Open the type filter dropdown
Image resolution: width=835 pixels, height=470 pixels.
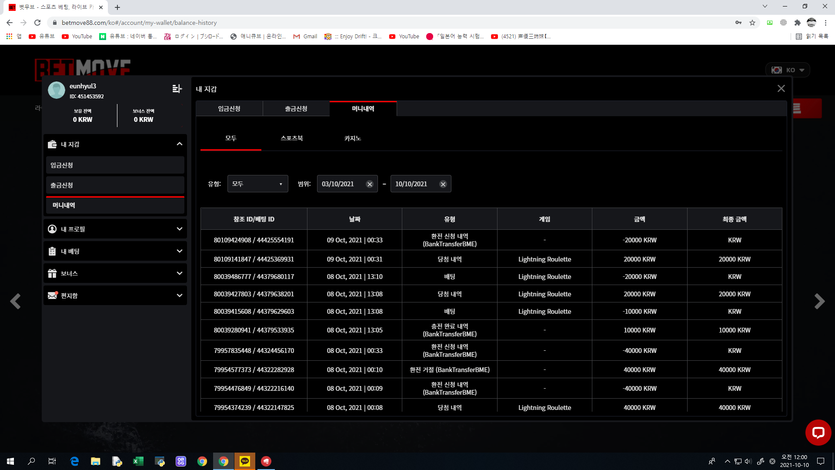pyautogui.click(x=257, y=184)
